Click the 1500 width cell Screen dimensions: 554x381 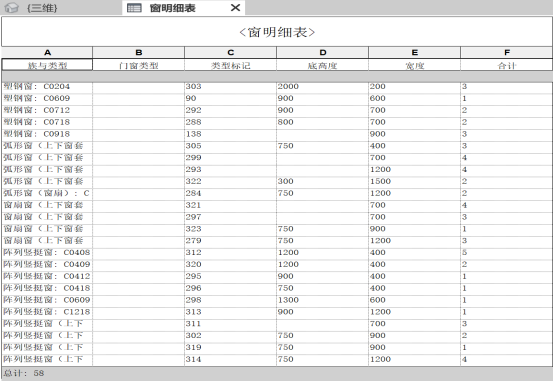tap(414, 181)
